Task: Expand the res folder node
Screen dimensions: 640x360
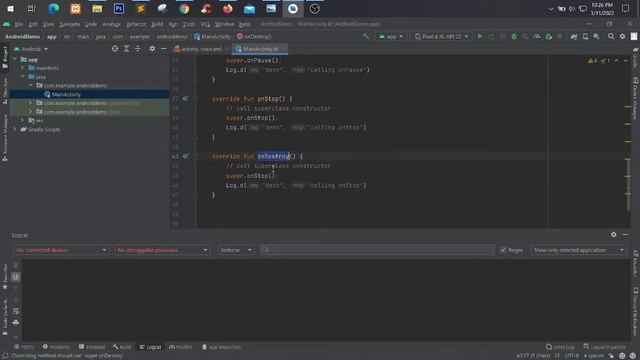Action: tap(23, 120)
